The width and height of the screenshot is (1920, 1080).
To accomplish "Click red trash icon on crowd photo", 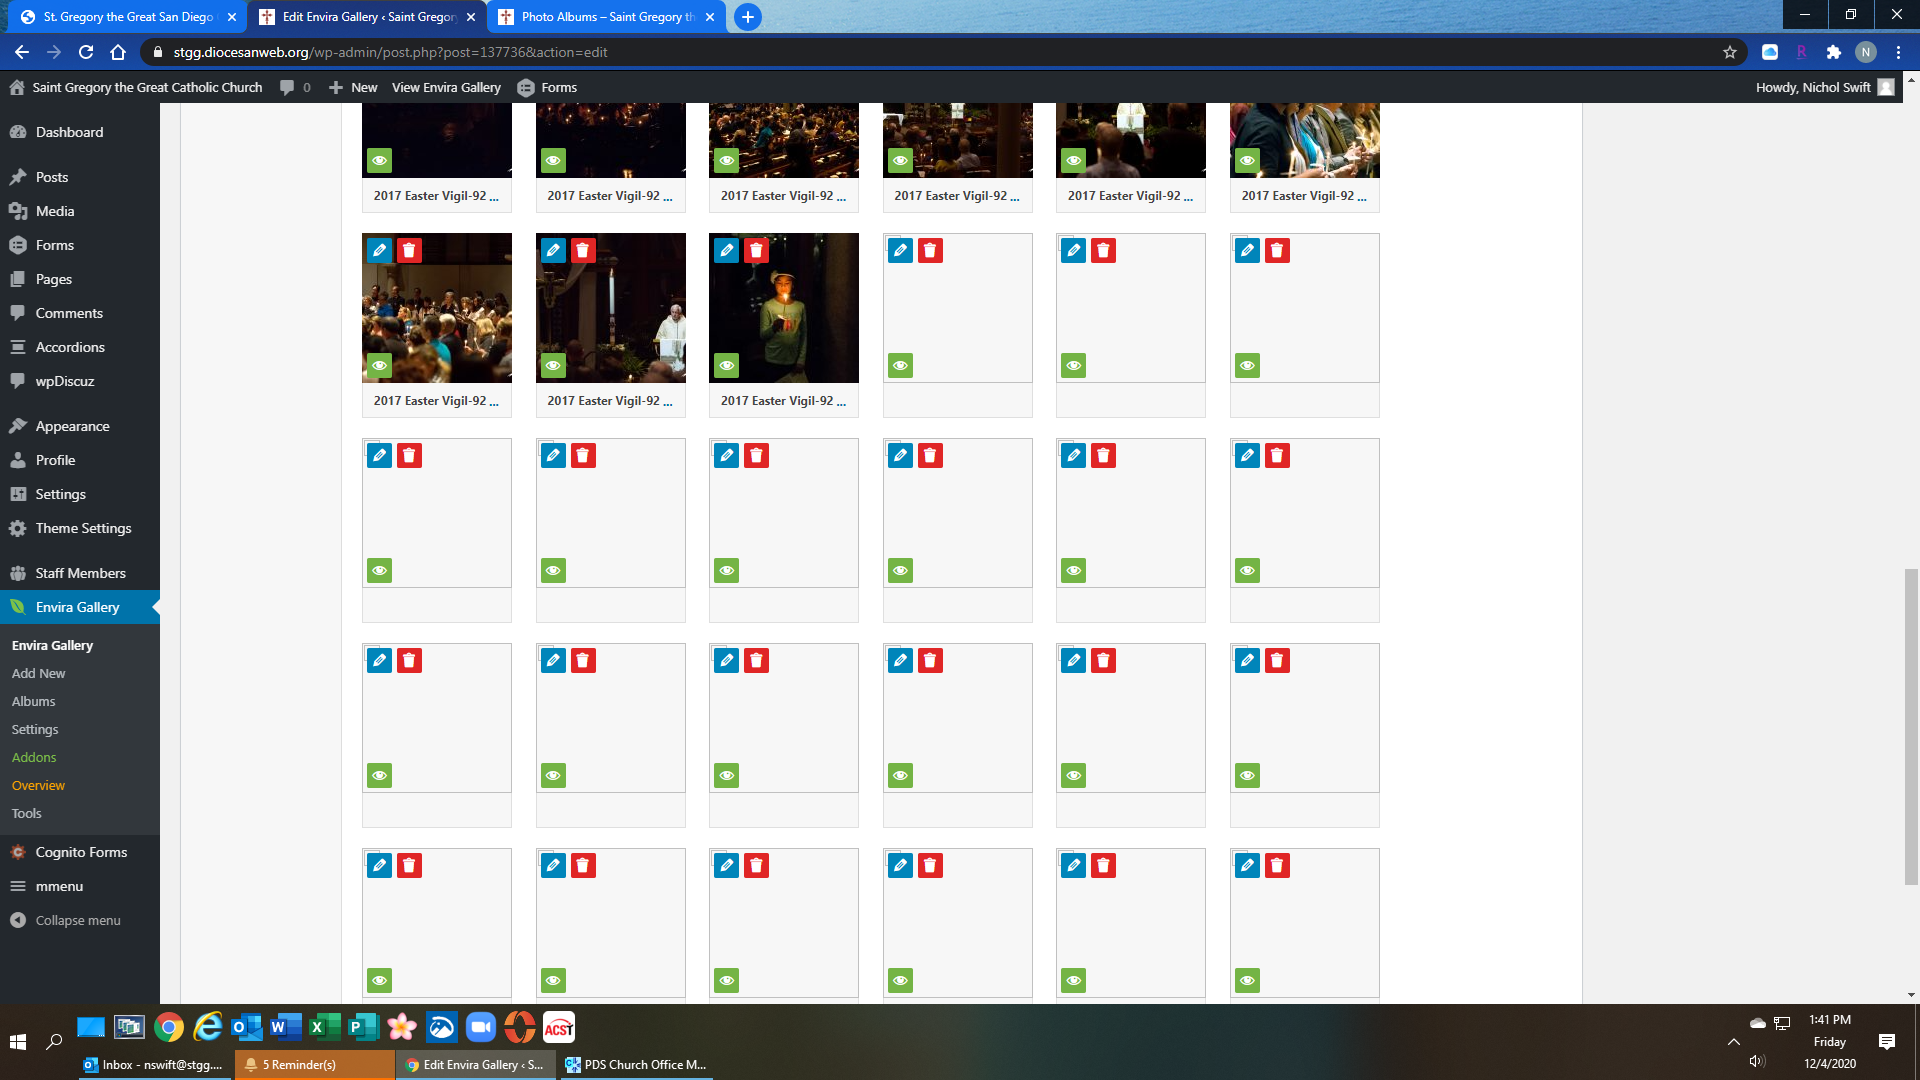I will coord(409,250).
